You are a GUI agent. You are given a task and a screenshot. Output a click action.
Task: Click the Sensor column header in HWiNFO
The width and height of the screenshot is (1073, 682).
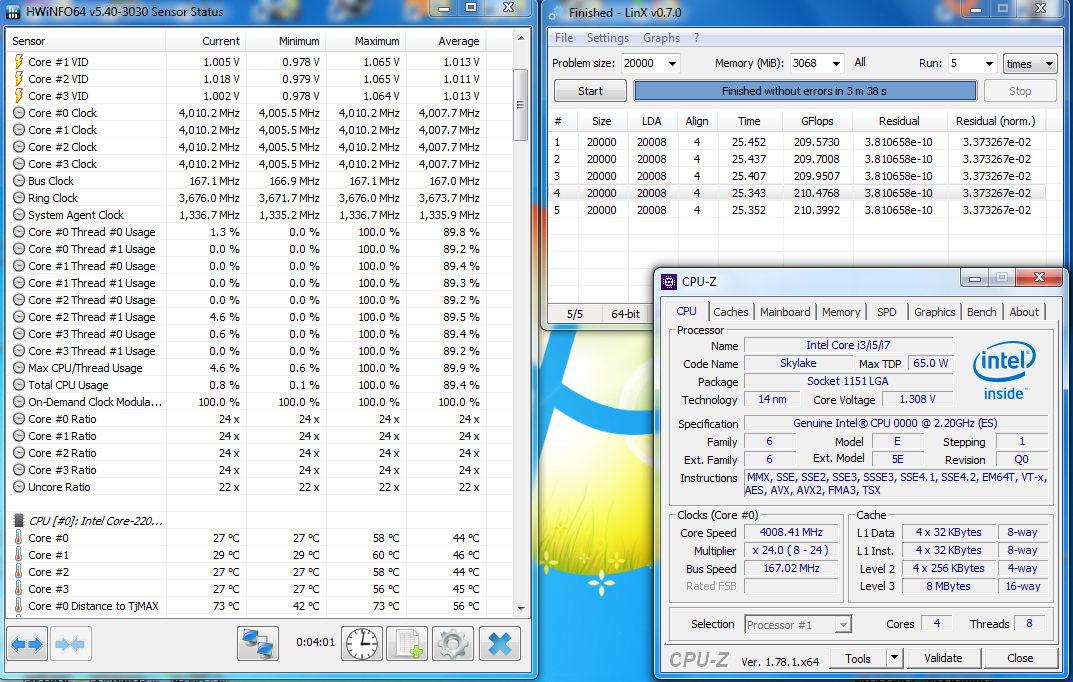coord(86,41)
